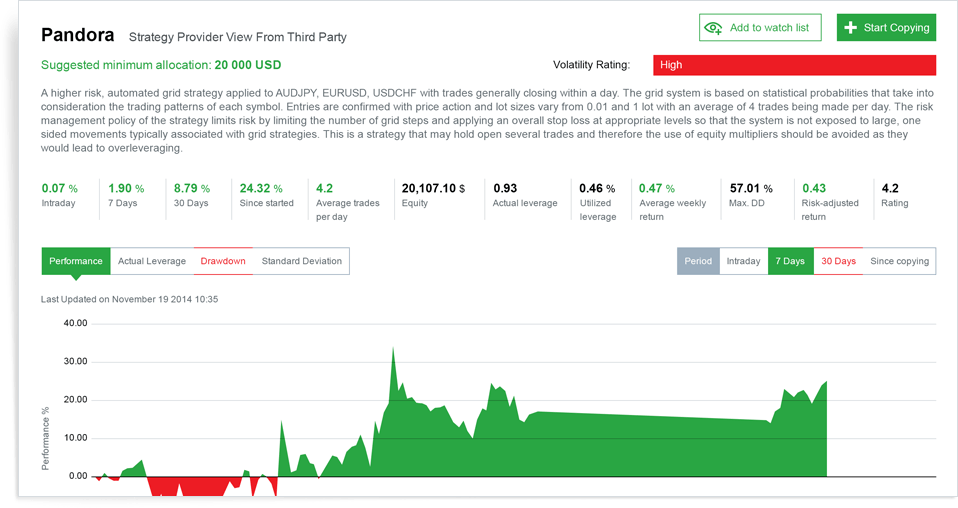Open the Drawdown tab
This screenshot has width=958, height=508.
point(223,261)
